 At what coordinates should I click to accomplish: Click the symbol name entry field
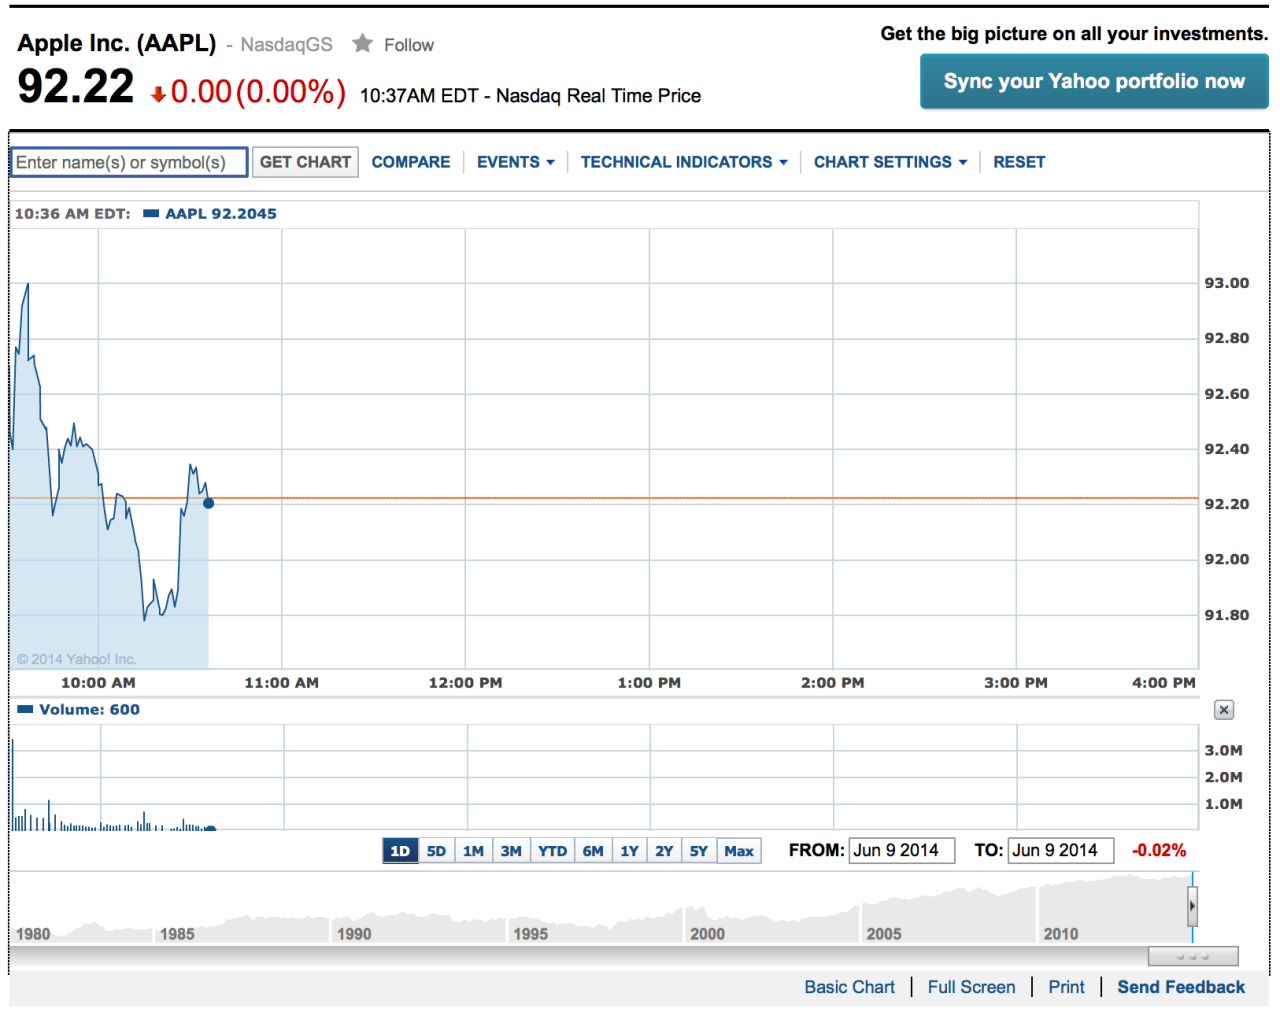click(x=128, y=161)
